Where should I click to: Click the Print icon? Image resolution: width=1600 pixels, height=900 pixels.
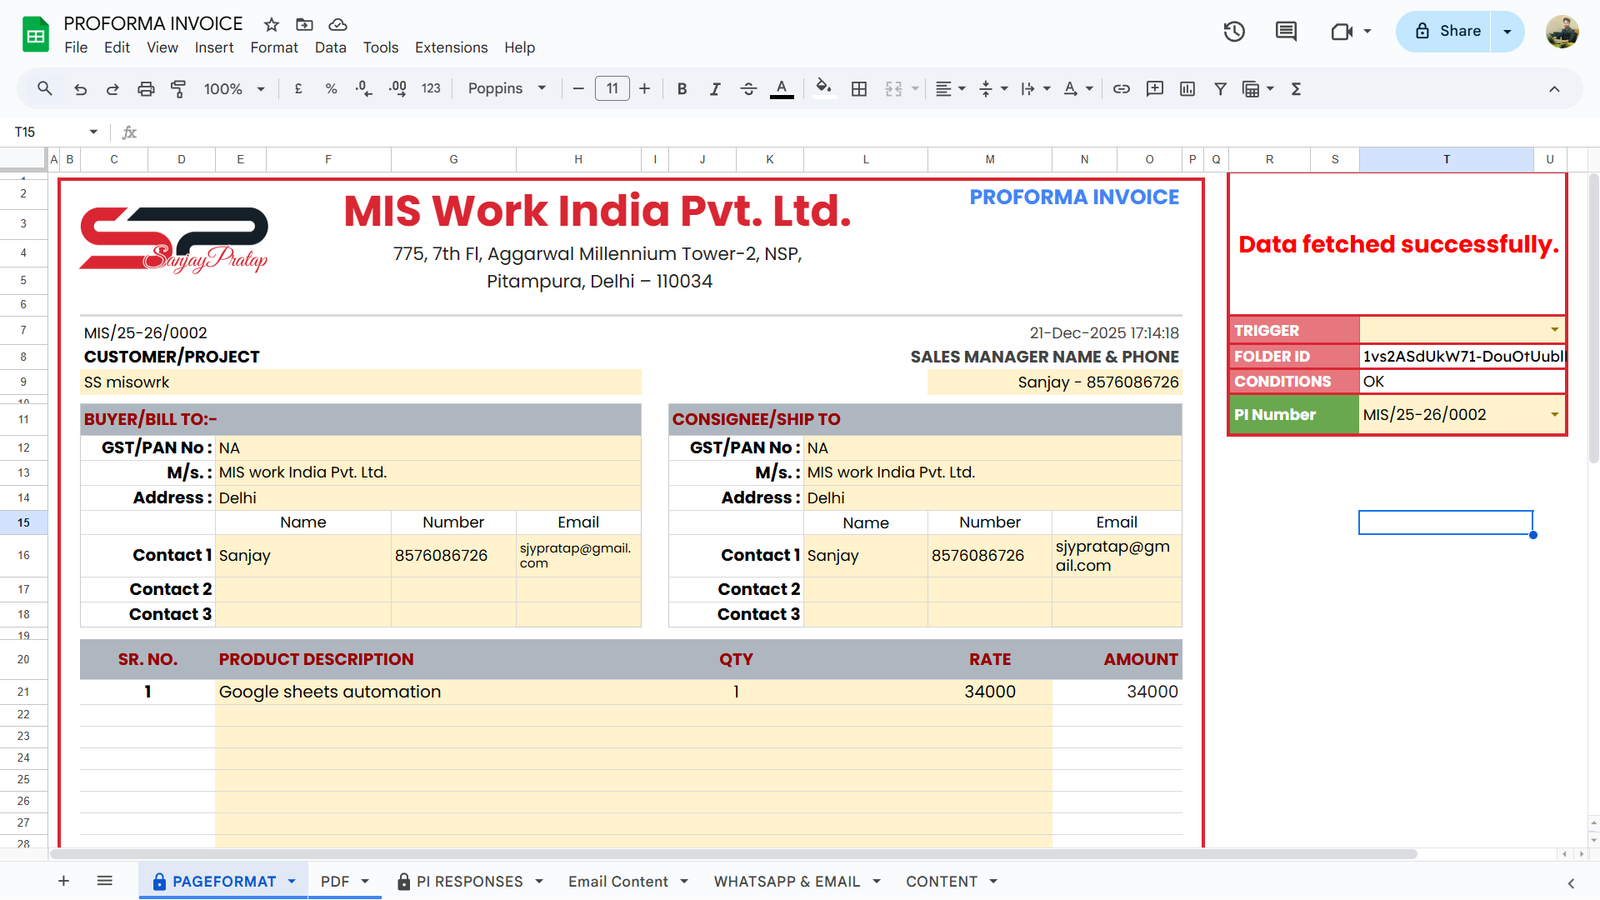tap(146, 89)
